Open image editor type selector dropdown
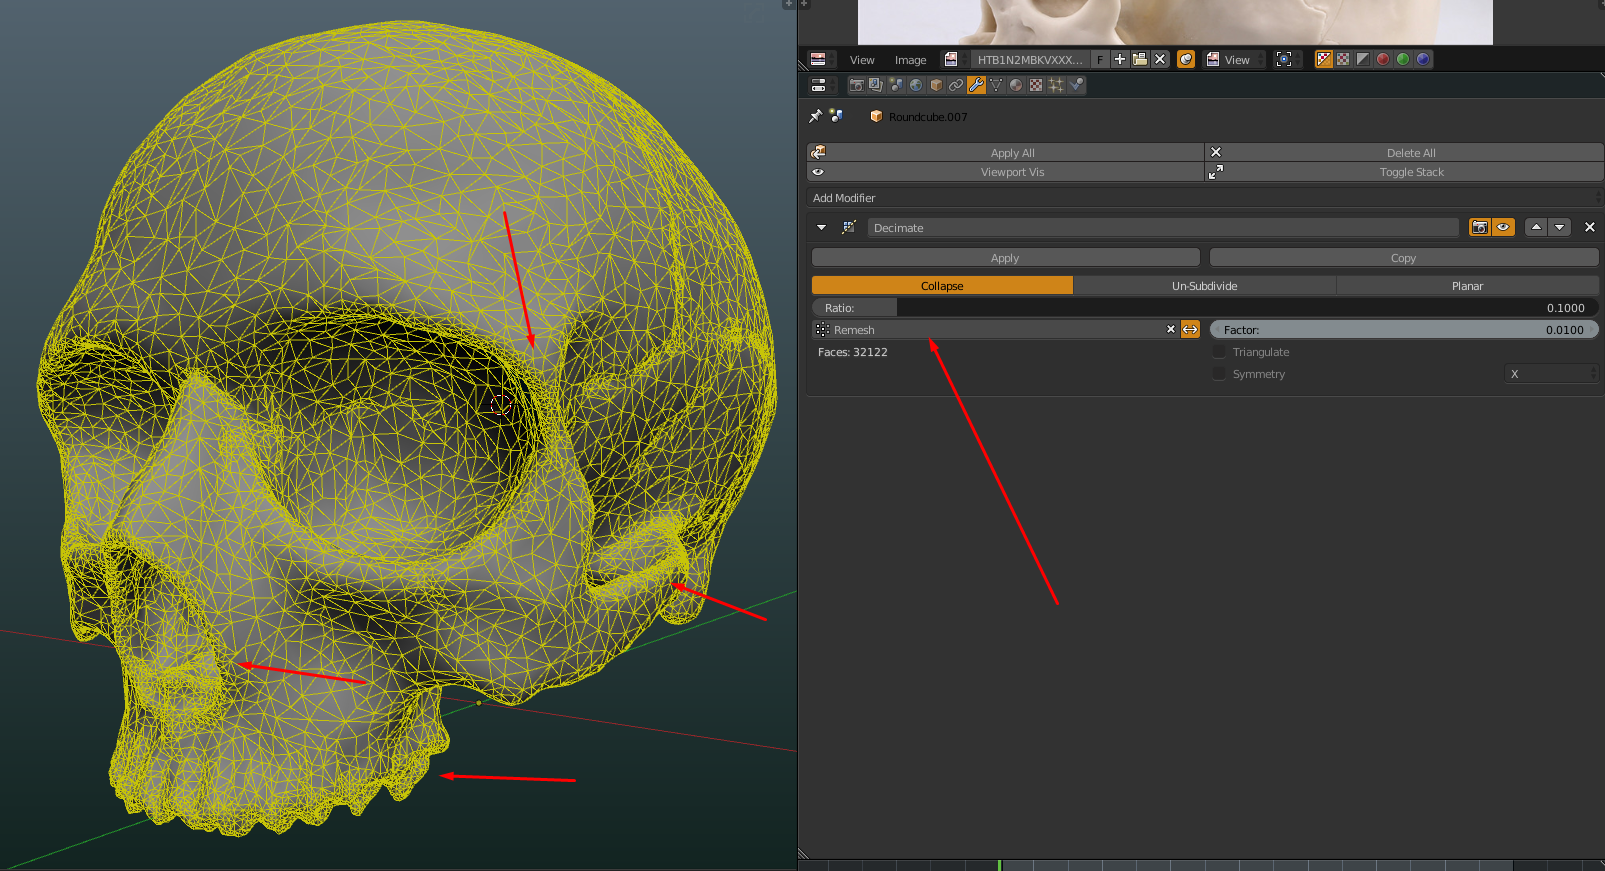The height and width of the screenshot is (871, 1605). 822,59
